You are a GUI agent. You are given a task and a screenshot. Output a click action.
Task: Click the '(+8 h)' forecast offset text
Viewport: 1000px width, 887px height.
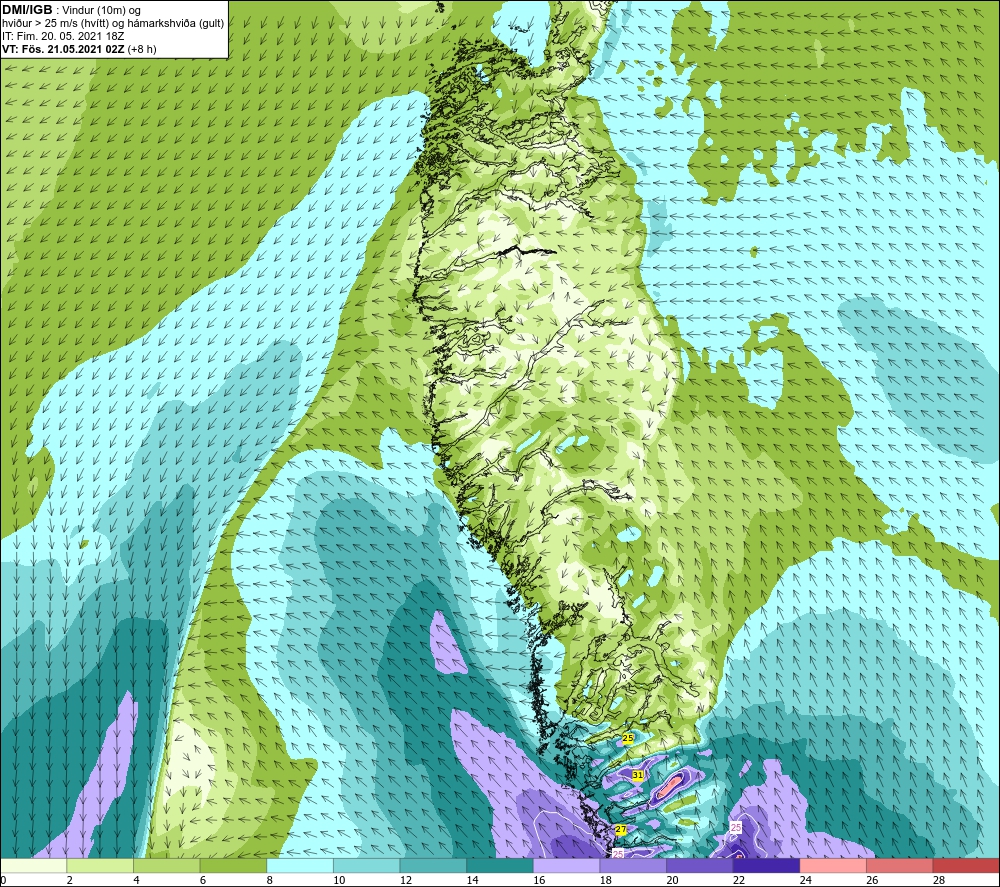pos(142,49)
